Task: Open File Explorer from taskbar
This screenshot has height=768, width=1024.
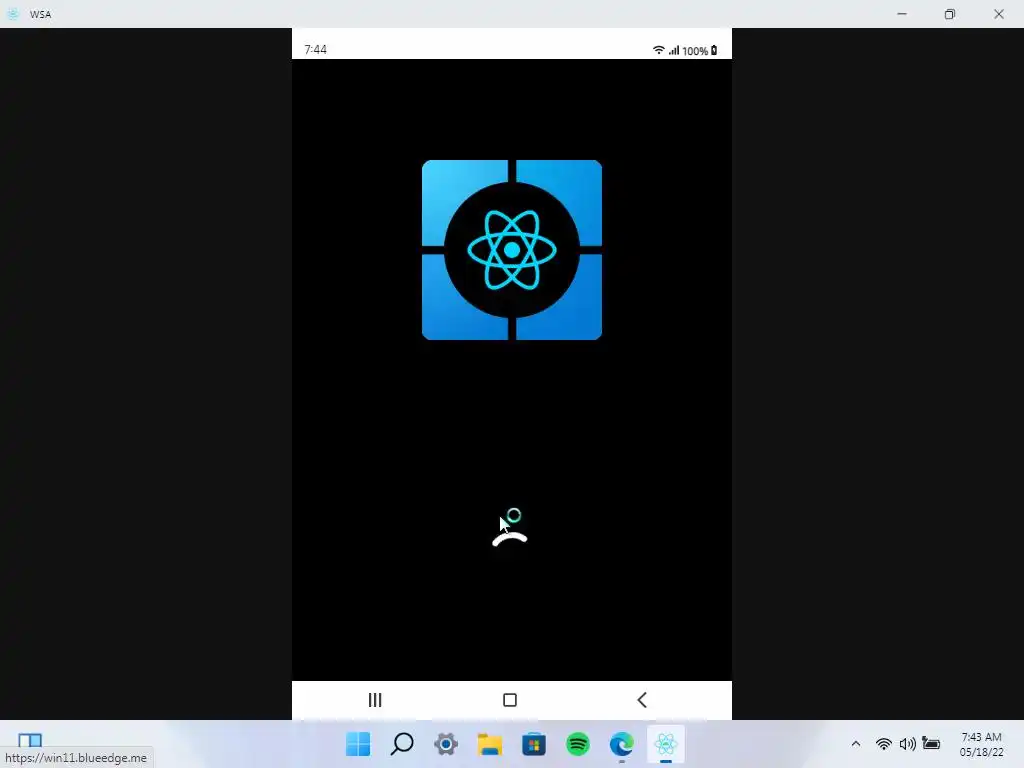Action: (490, 744)
